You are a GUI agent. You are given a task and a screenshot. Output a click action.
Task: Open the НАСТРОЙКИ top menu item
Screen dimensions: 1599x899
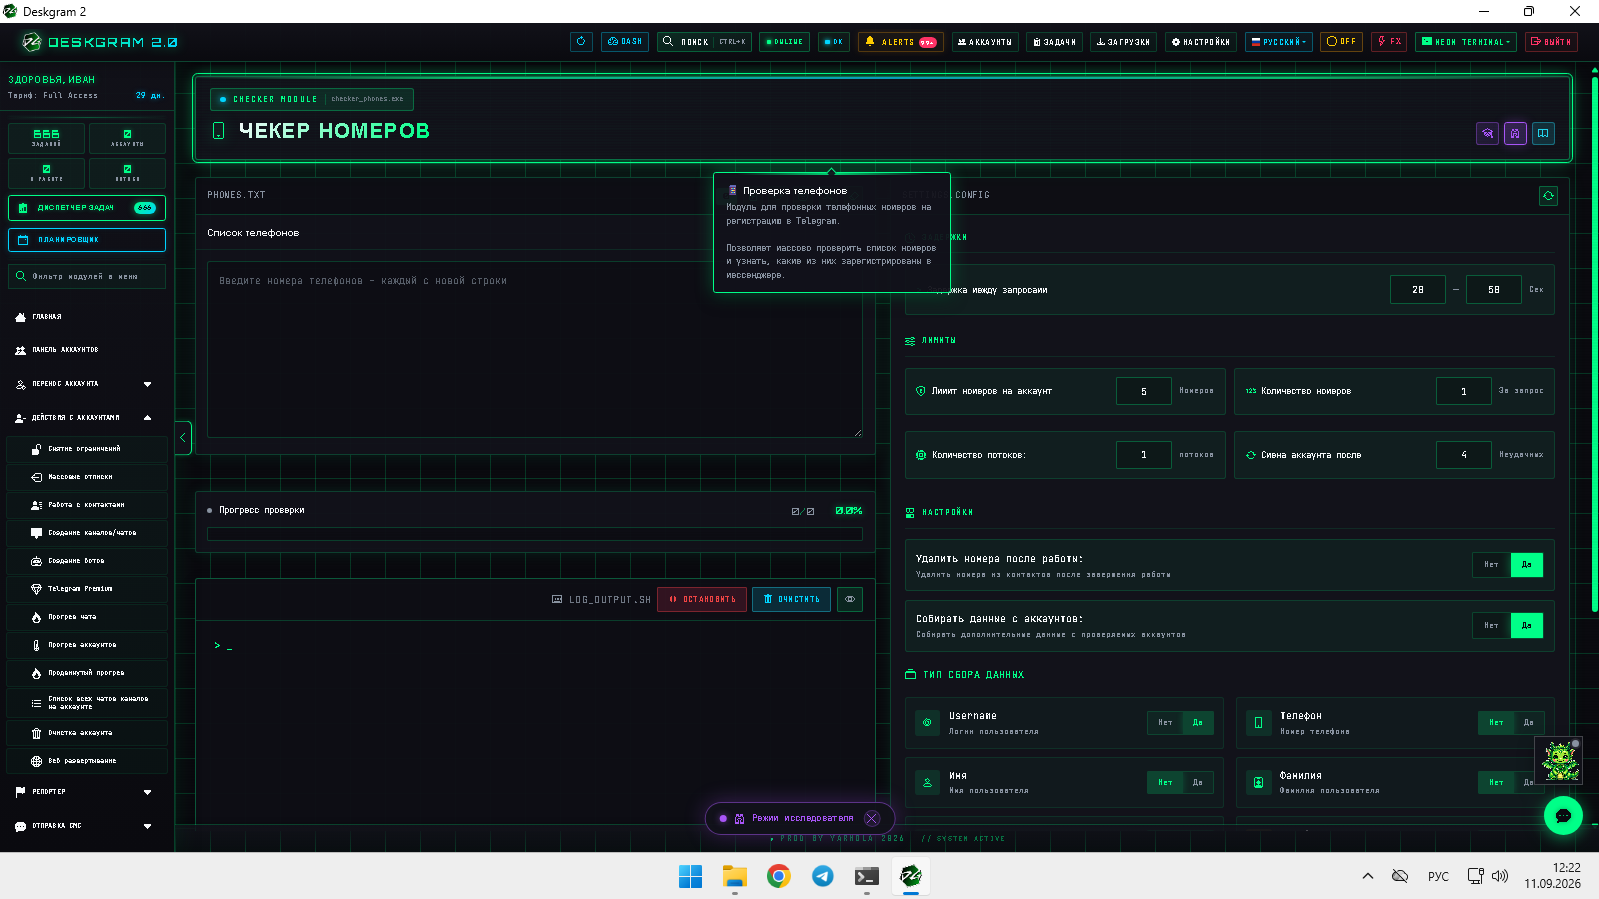point(1201,42)
